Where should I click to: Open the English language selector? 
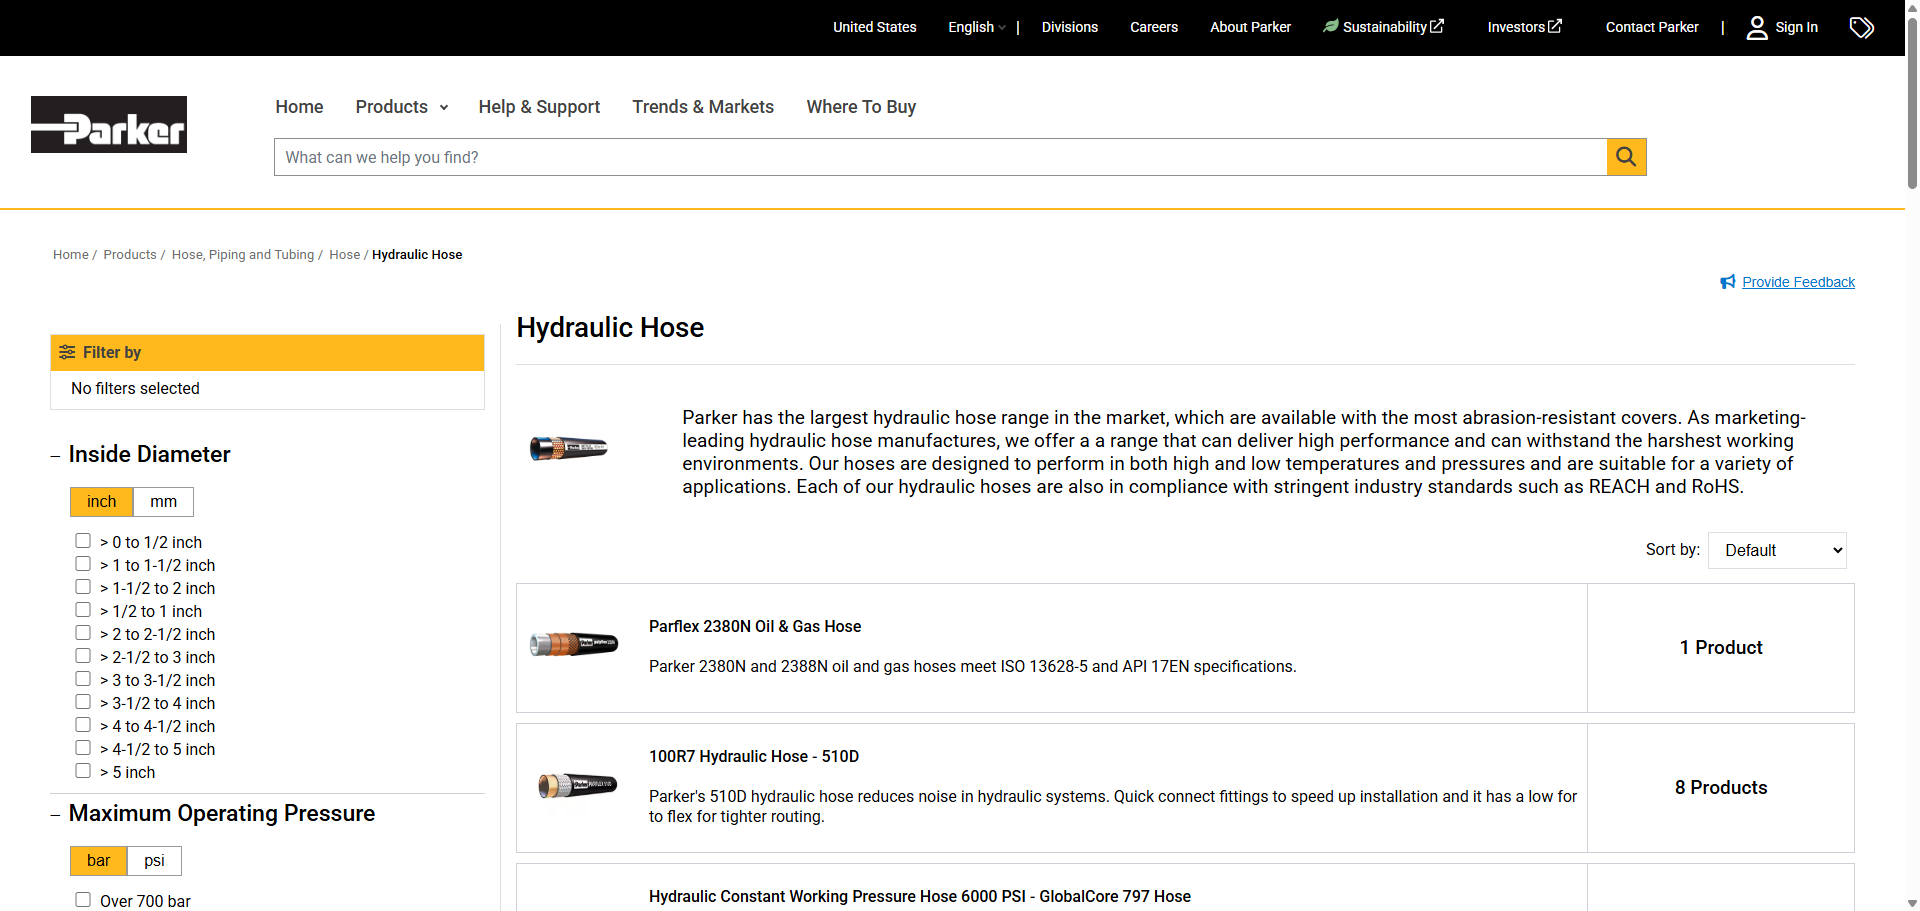click(x=976, y=27)
